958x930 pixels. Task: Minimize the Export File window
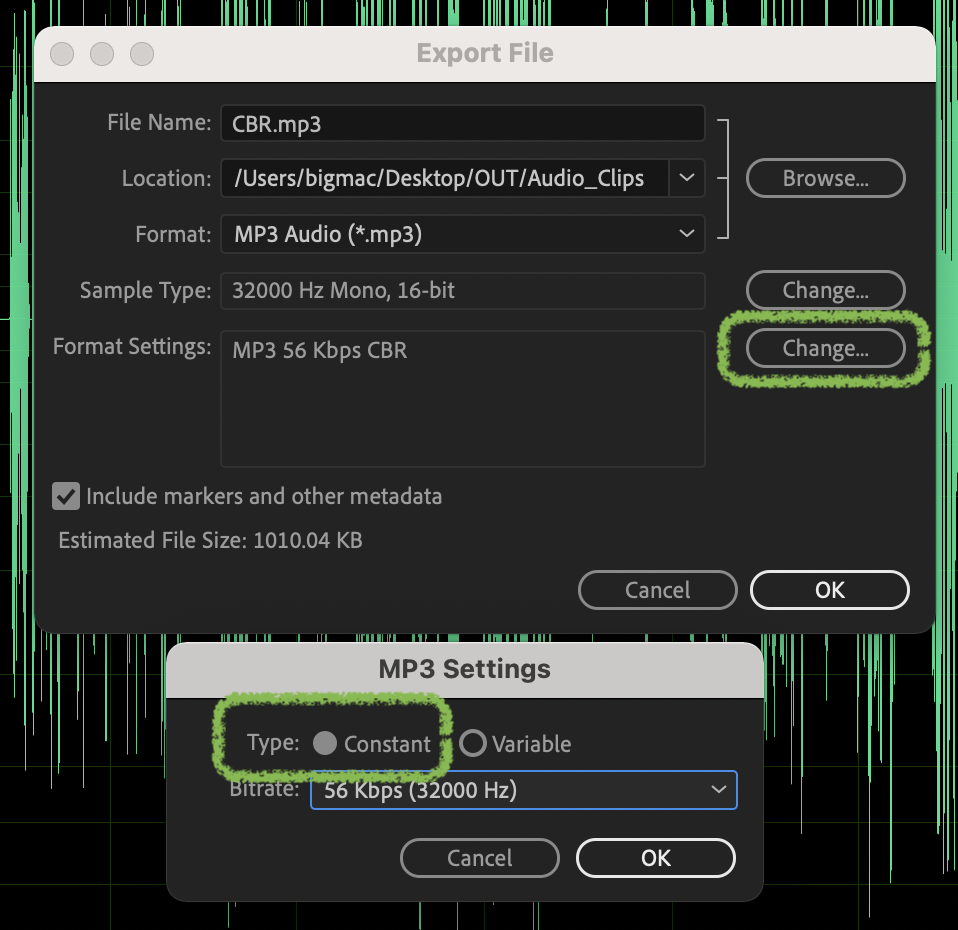pyautogui.click(x=102, y=54)
